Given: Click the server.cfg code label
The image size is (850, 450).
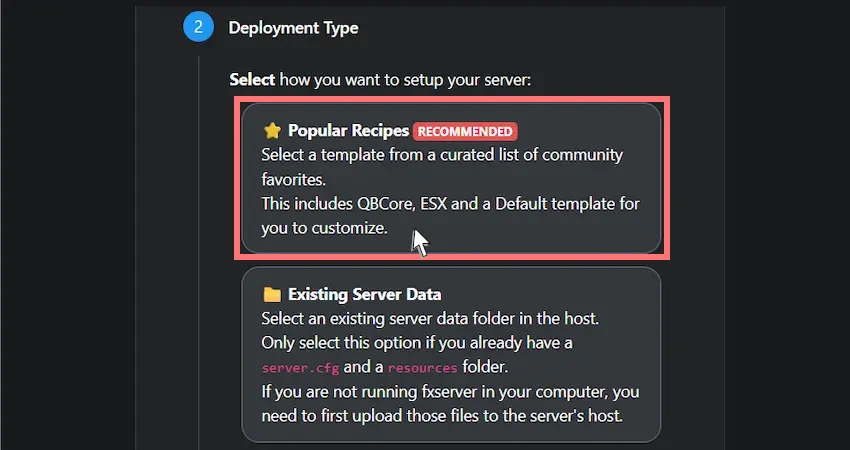Looking at the screenshot, I should 300,368.
